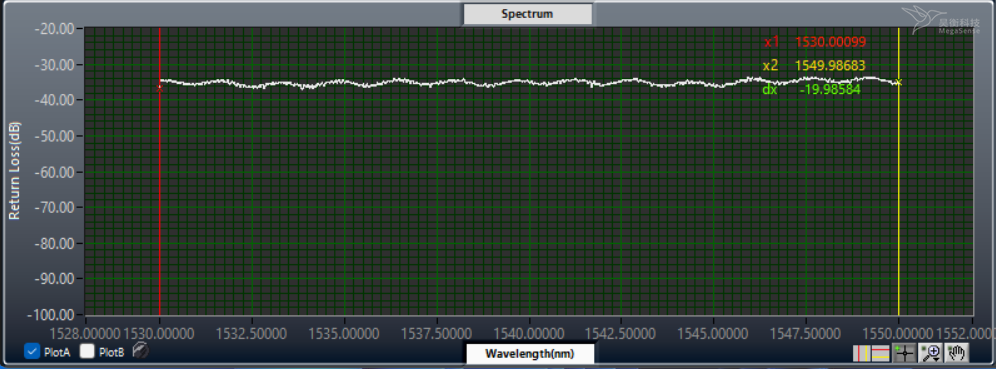
Task: Enable the vertical cursors tool
Action: click(x=862, y=353)
